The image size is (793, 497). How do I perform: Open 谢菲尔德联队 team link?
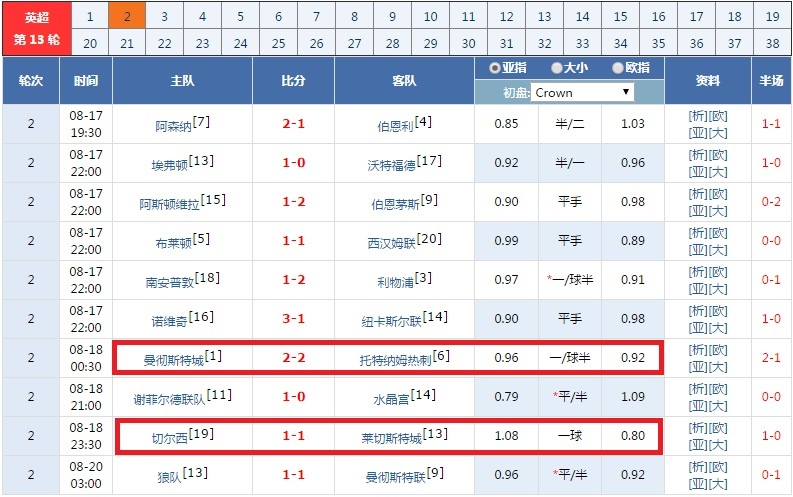[x=169, y=399]
